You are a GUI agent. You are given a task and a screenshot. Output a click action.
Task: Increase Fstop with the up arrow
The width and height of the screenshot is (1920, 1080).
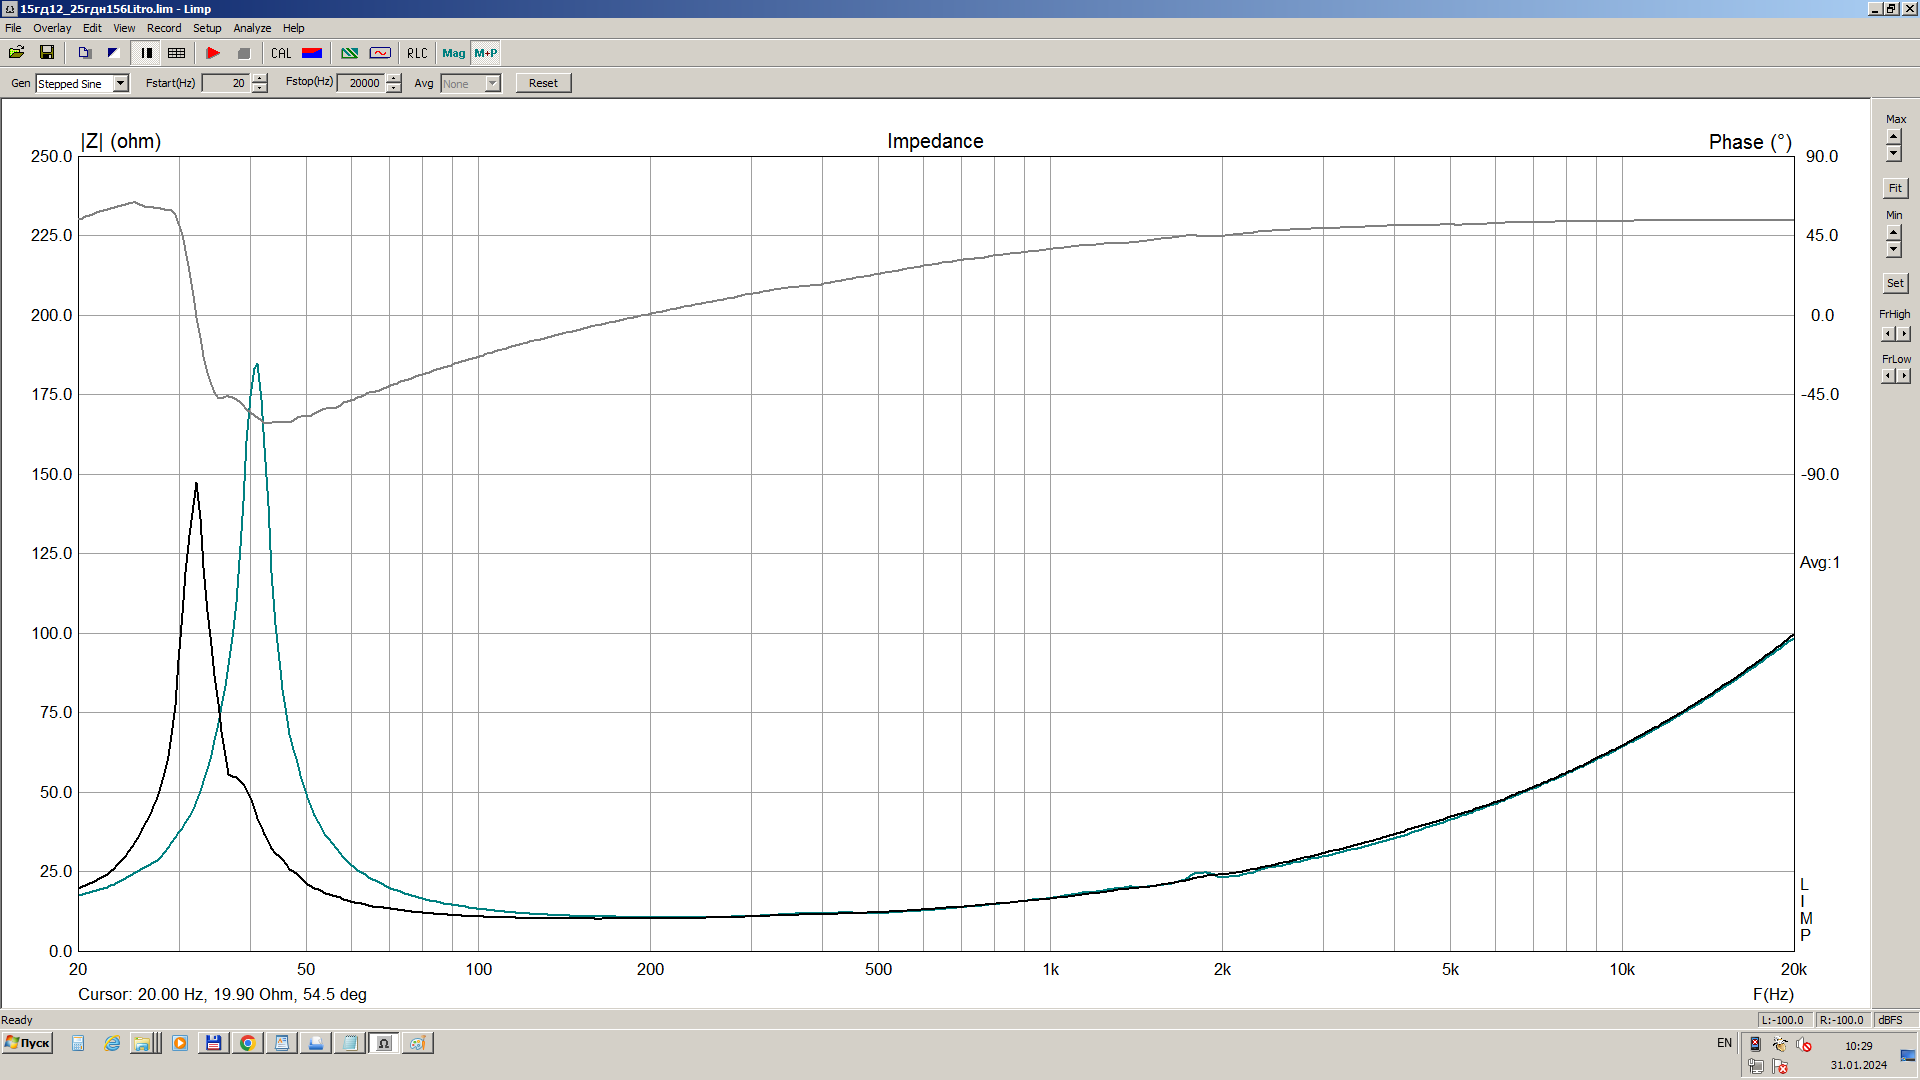tap(394, 78)
